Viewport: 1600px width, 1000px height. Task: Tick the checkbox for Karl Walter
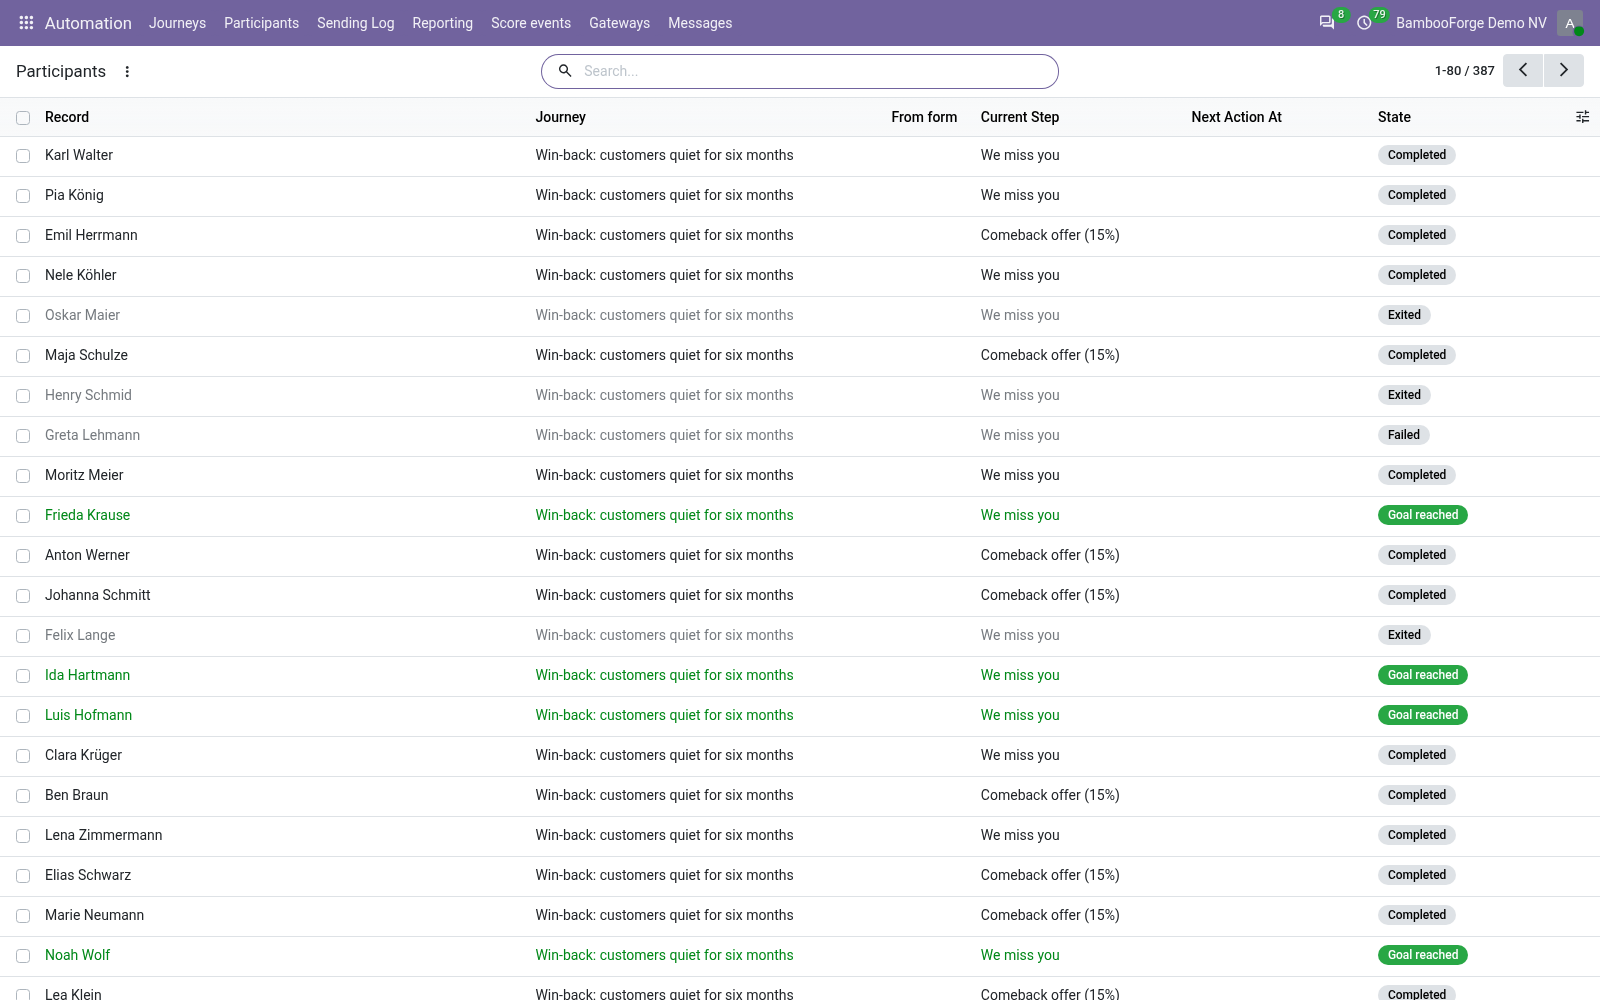tap(23, 156)
